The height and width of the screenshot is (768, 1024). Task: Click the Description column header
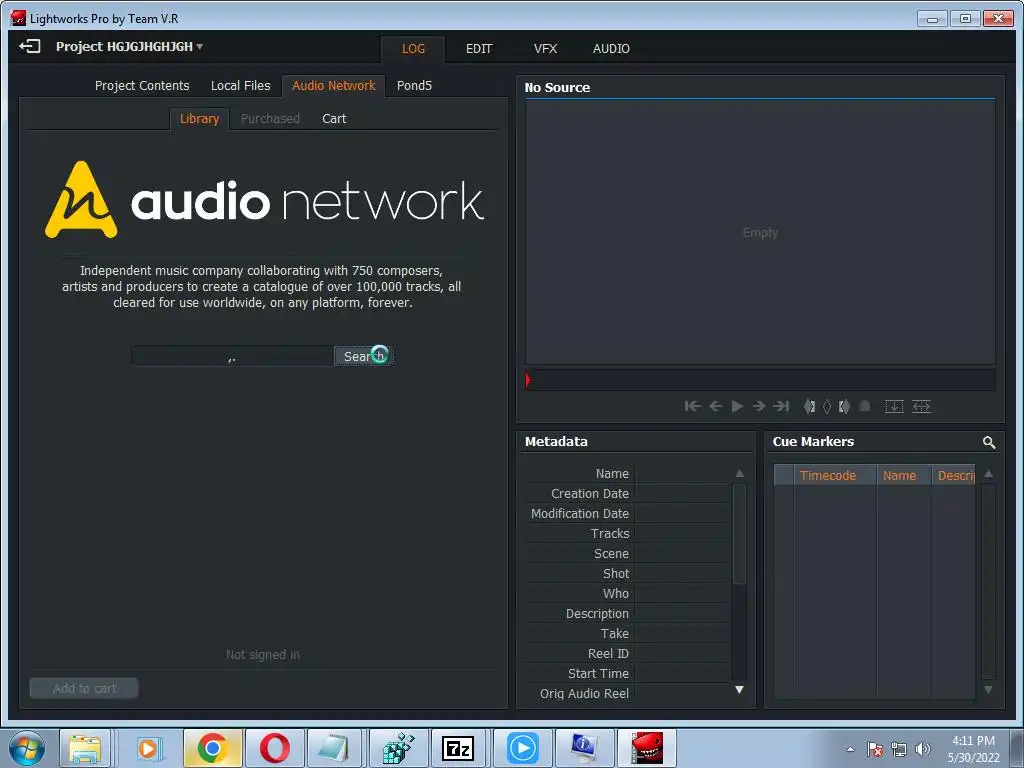tap(954, 475)
